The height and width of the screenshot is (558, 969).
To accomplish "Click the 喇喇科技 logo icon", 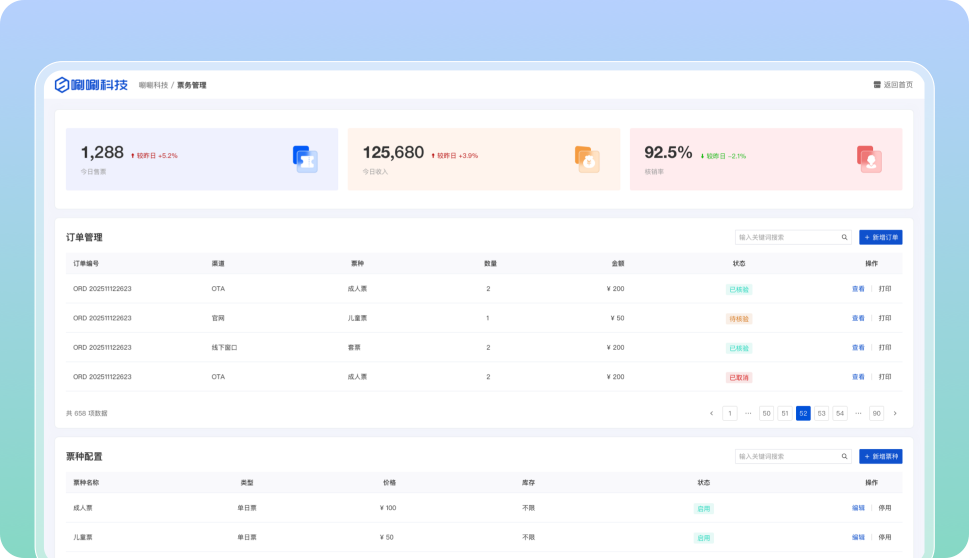I will (62, 85).
